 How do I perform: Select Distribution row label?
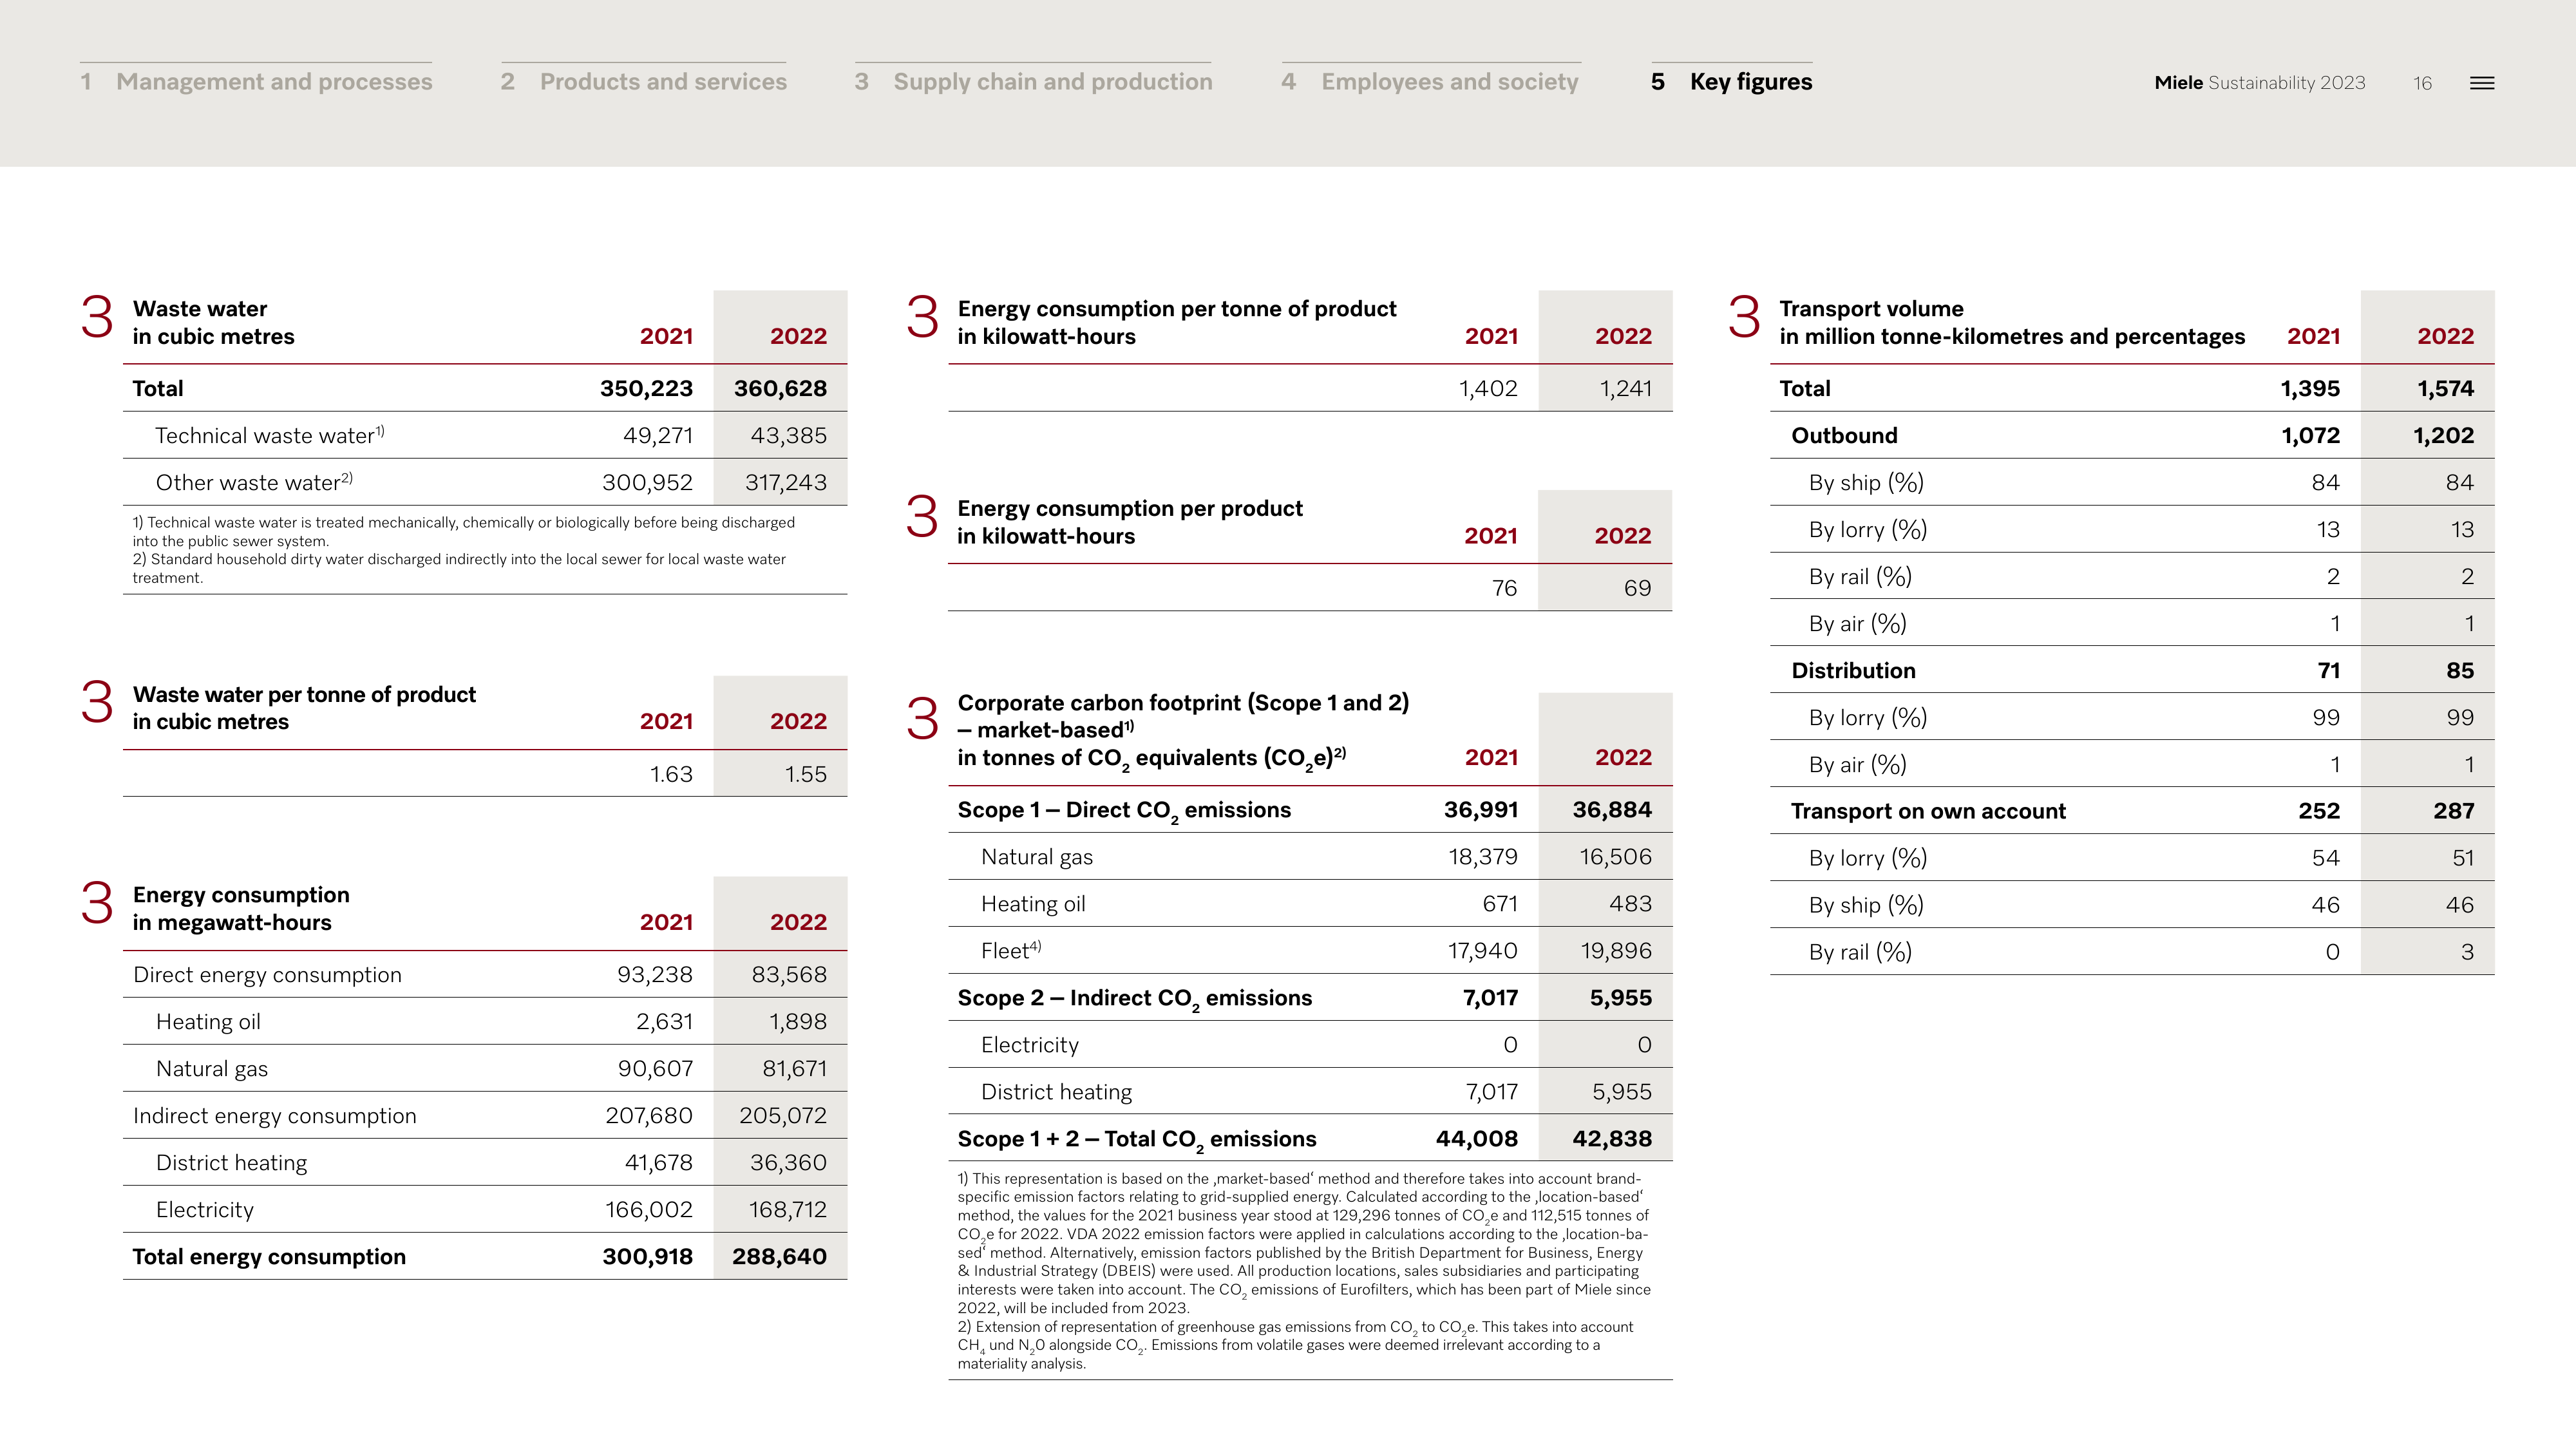pos(1853,671)
